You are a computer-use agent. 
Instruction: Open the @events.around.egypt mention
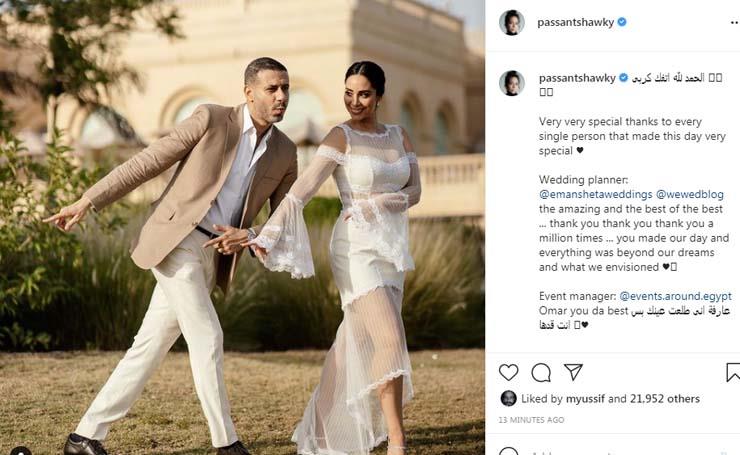[x=675, y=296]
